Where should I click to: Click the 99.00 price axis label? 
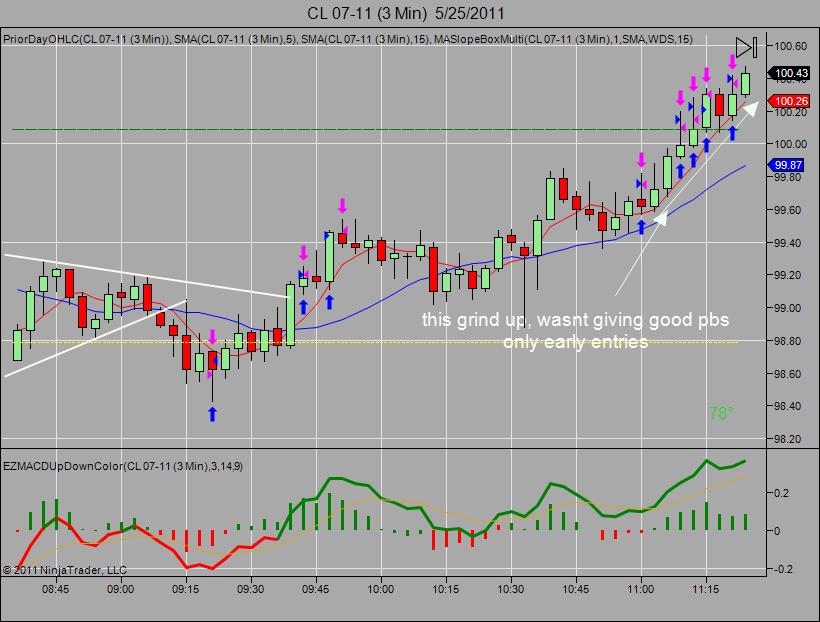pyautogui.click(x=788, y=308)
